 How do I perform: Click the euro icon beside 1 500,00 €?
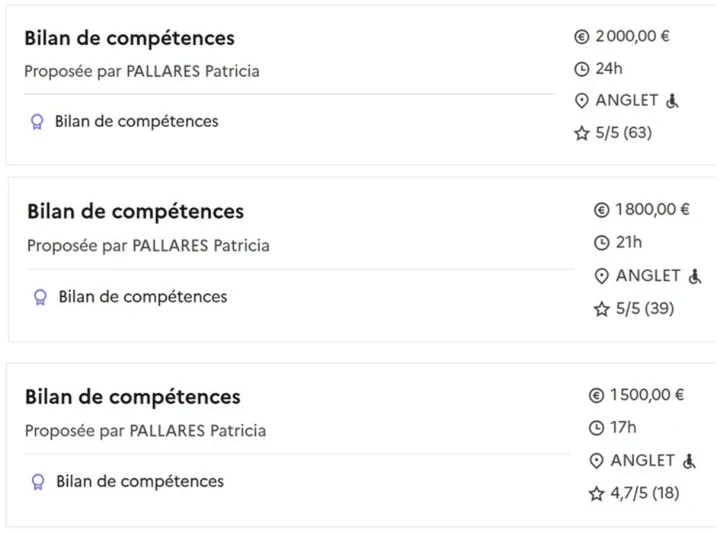[x=597, y=396]
